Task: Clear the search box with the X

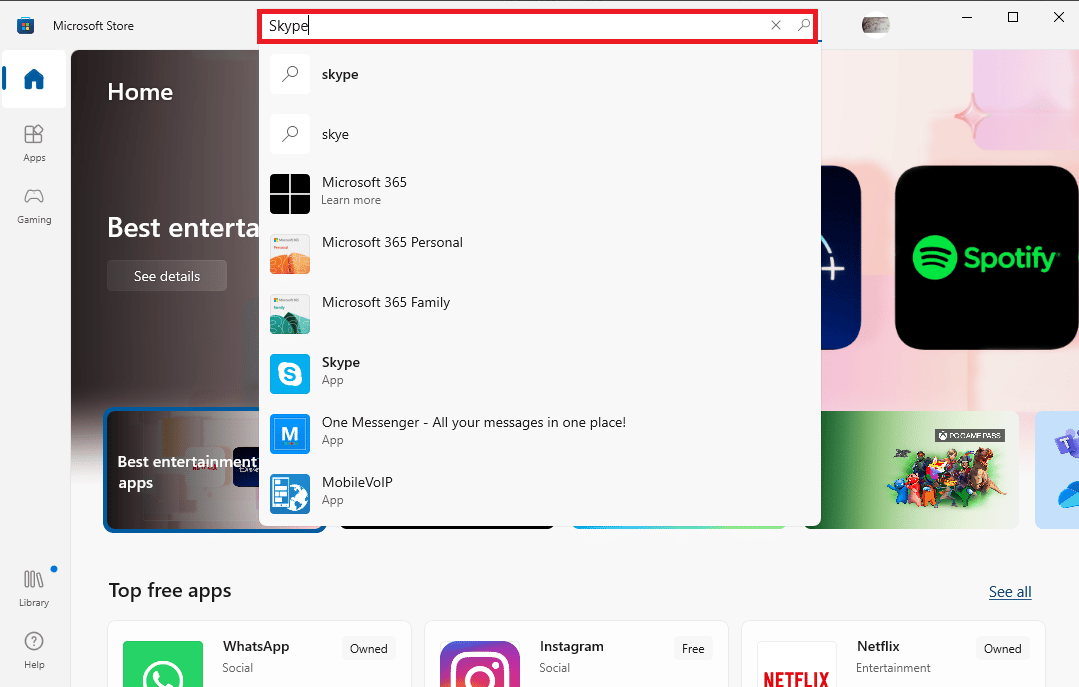Action: (776, 25)
